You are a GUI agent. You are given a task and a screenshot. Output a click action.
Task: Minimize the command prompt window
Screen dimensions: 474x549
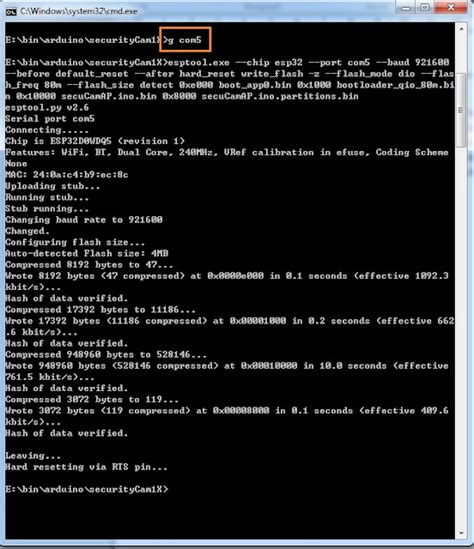tap(406, 8)
